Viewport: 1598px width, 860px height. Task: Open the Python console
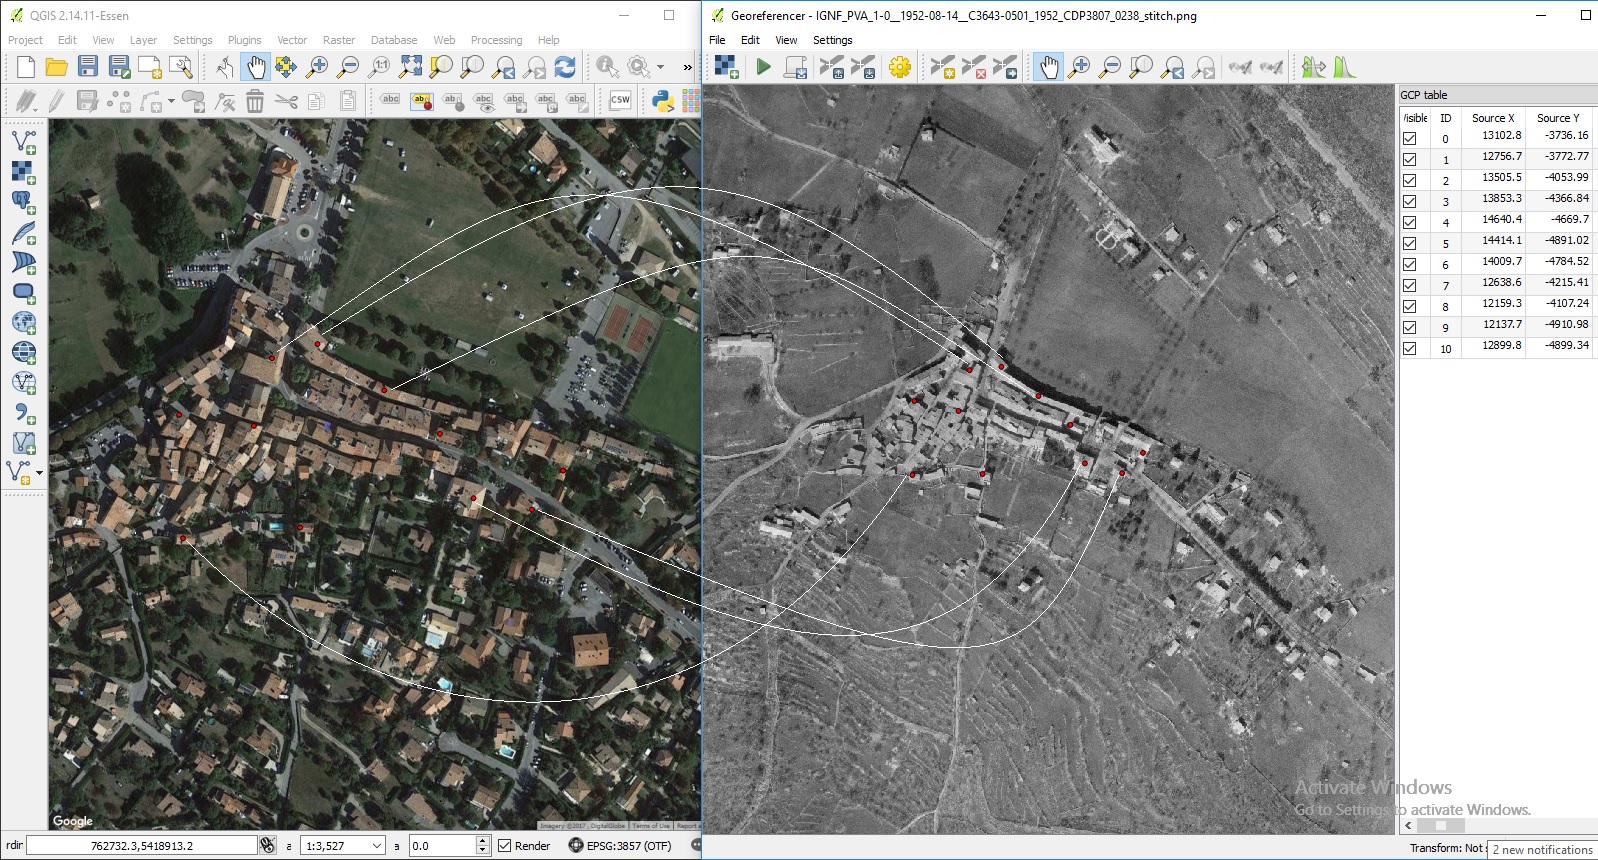tap(662, 100)
